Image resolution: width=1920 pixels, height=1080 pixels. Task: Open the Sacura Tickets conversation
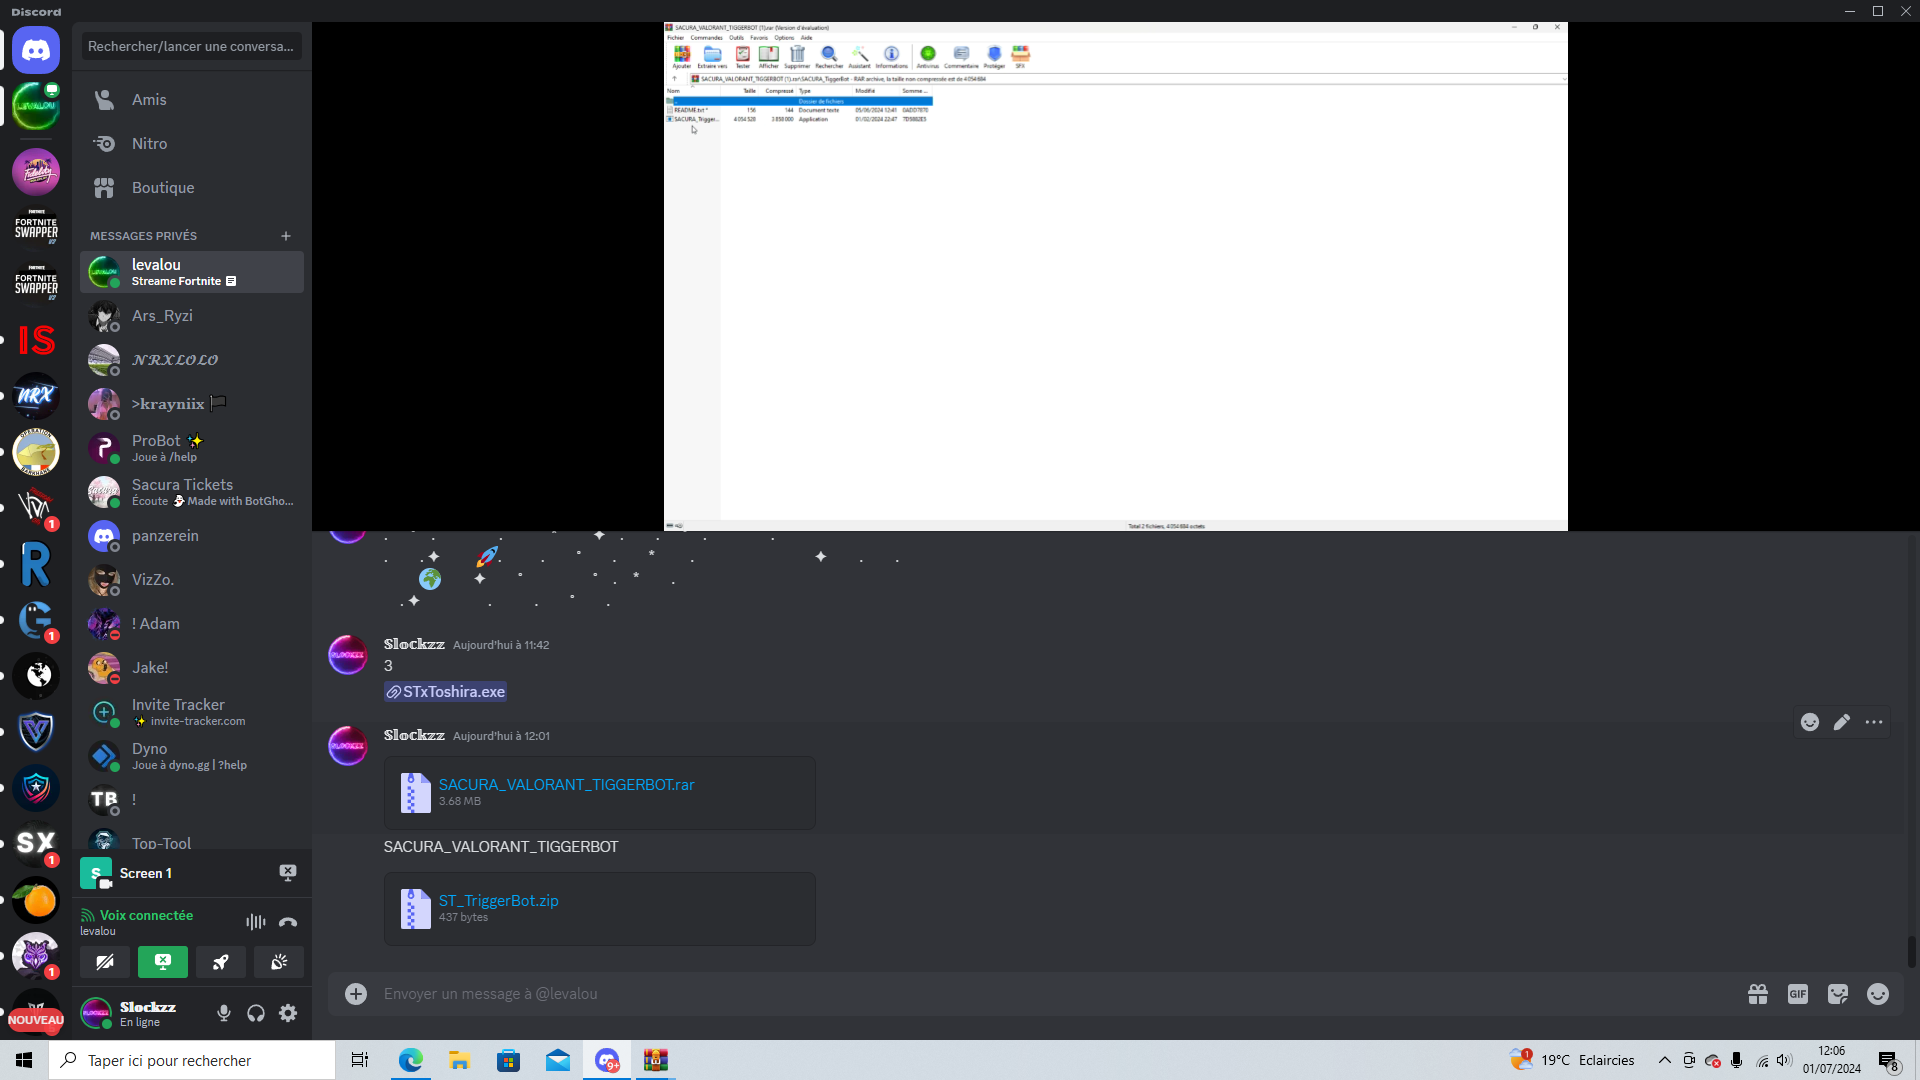pyautogui.click(x=192, y=492)
